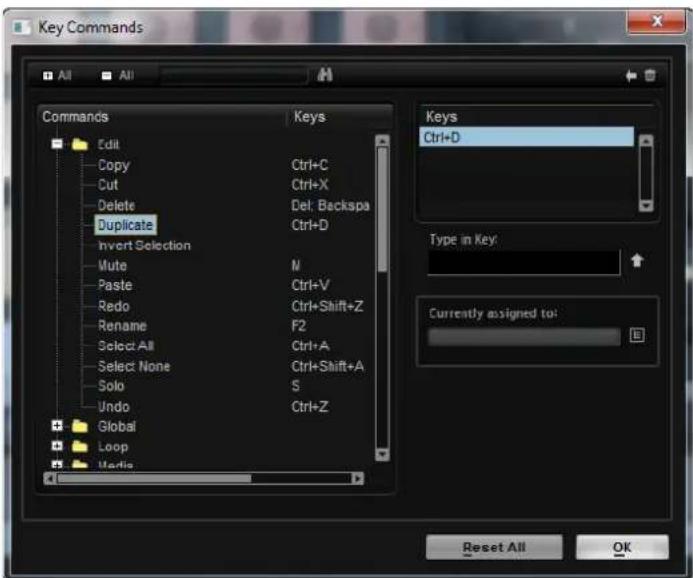Select the Ctrl+D entry in Keys list

(x=526, y=137)
